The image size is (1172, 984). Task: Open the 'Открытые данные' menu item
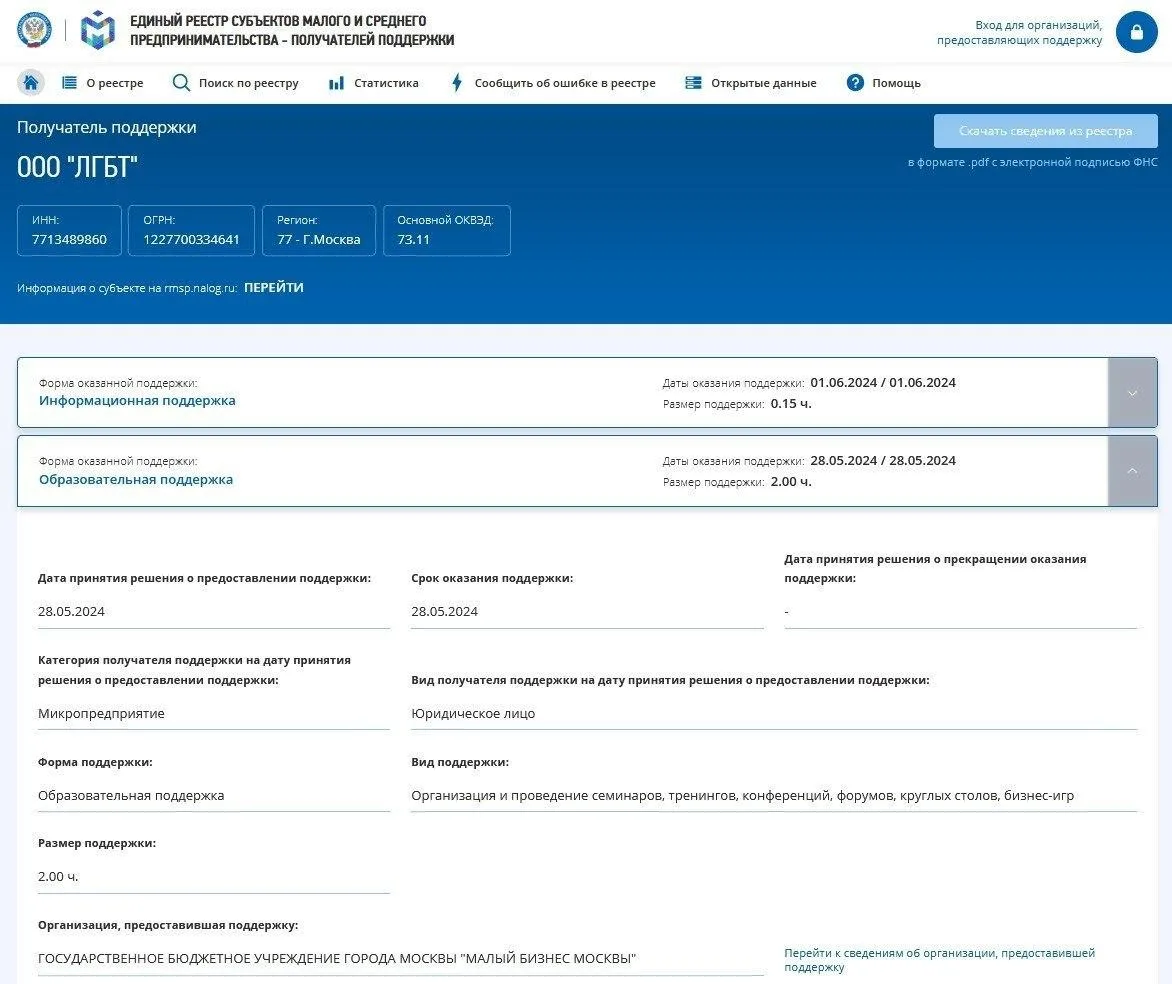pyautogui.click(x=763, y=83)
